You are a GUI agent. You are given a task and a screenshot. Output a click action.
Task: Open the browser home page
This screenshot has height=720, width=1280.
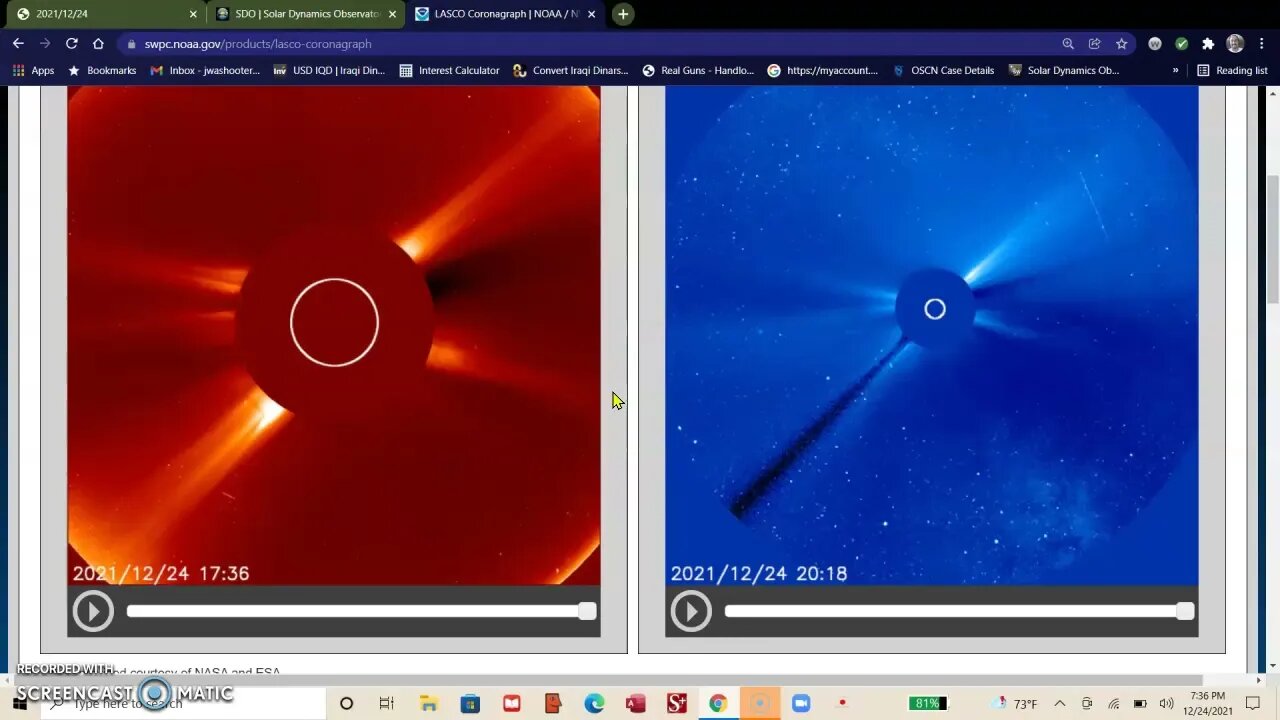click(x=98, y=44)
